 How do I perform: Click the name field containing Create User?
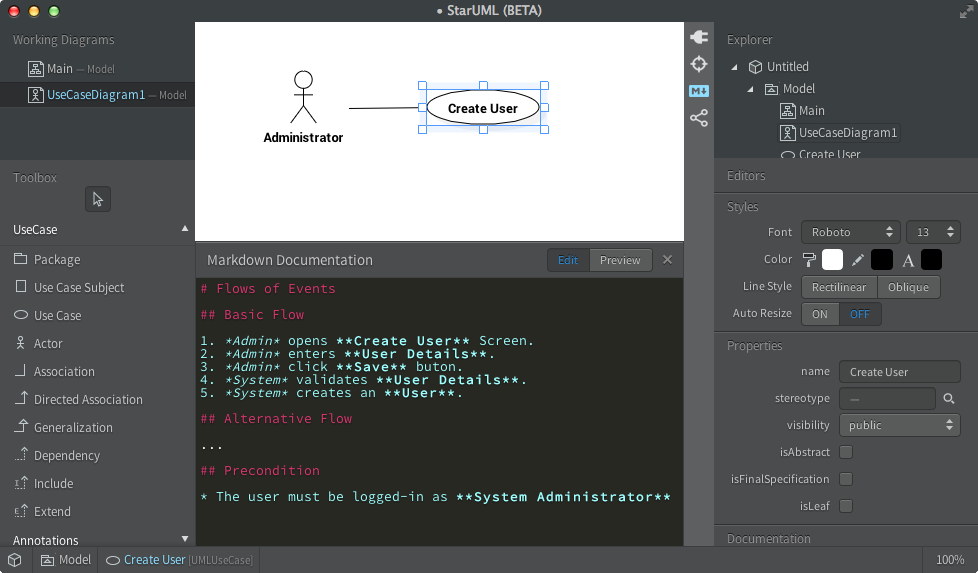899,372
